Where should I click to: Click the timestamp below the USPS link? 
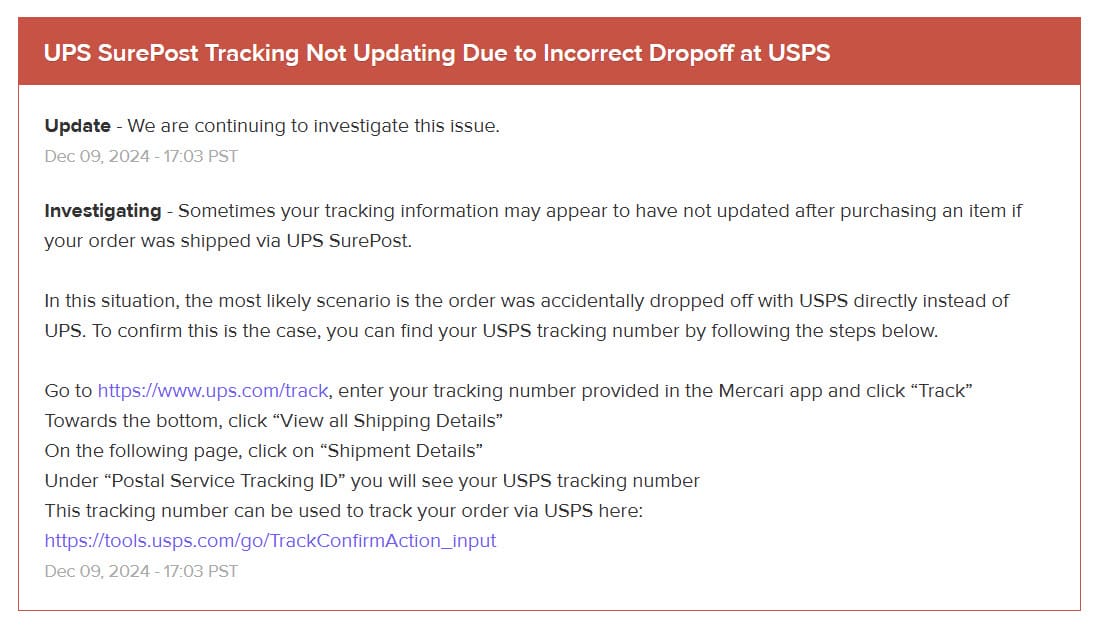(141, 571)
